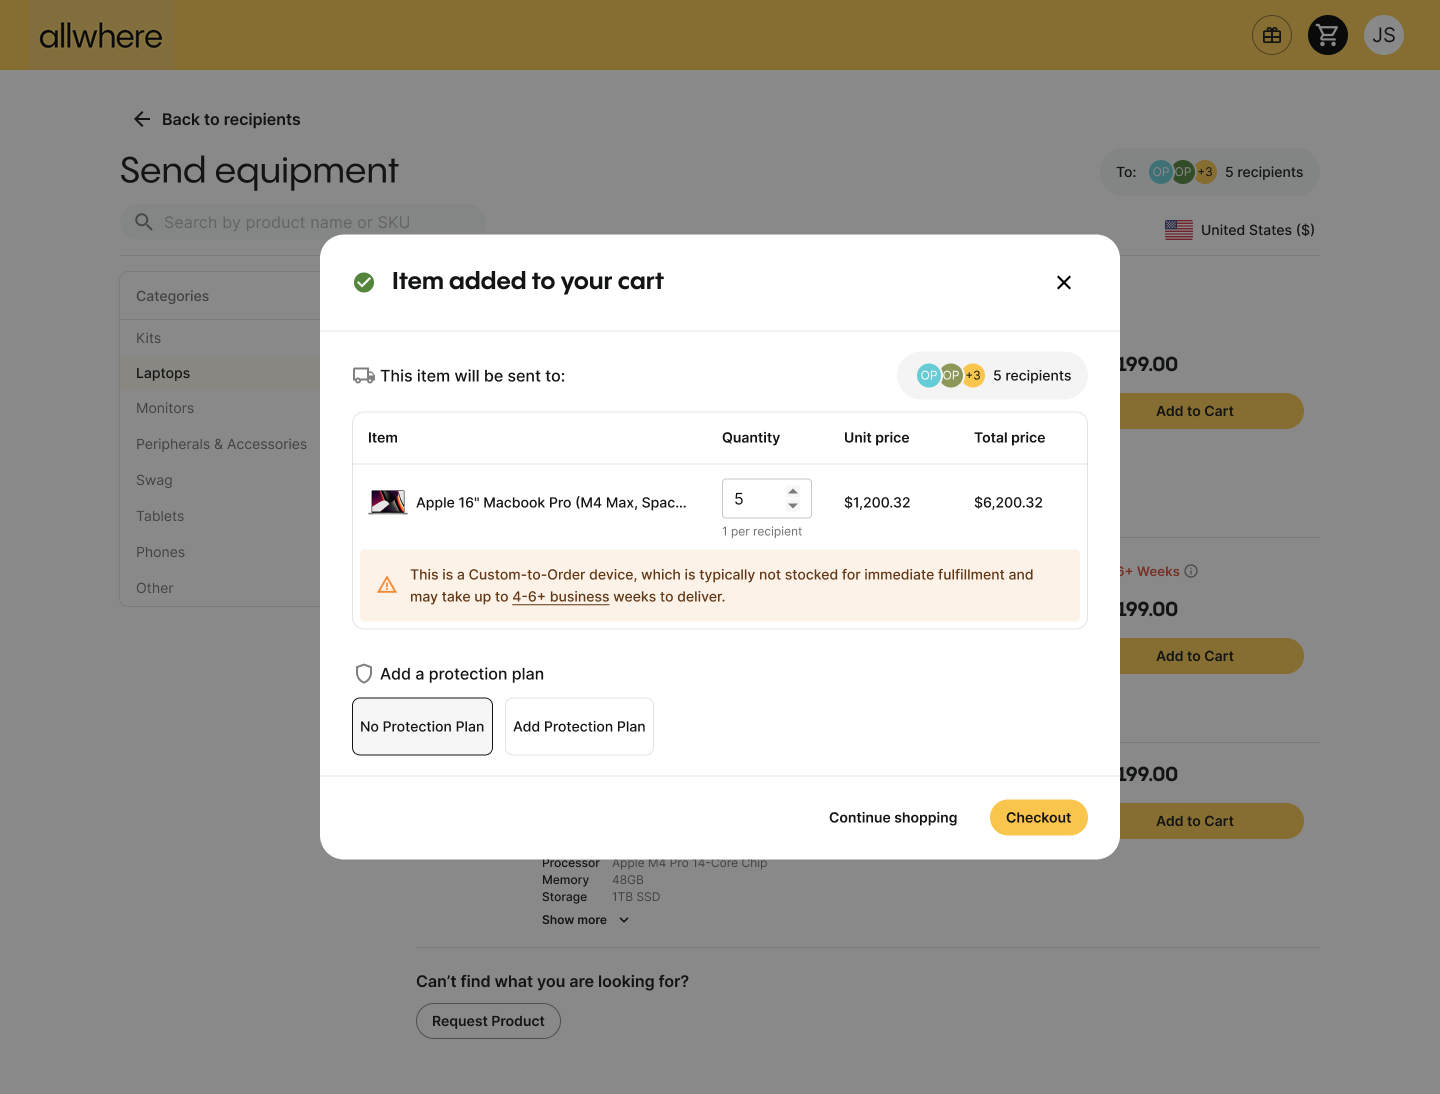Click the product search field
This screenshot has width=1440, height=1094.
point(302,222)
